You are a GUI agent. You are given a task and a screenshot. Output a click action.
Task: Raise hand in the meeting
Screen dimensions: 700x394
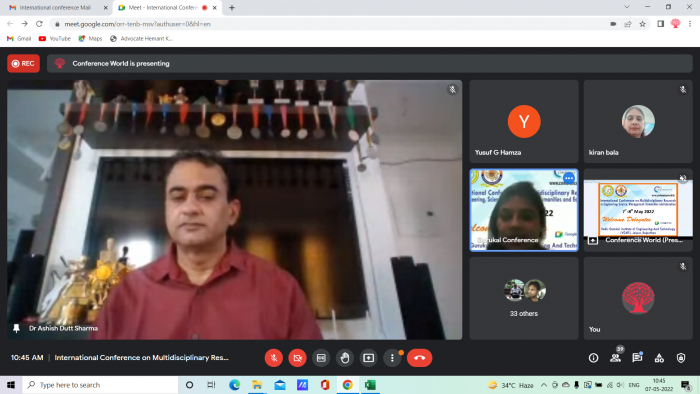(x=345, y=358)
